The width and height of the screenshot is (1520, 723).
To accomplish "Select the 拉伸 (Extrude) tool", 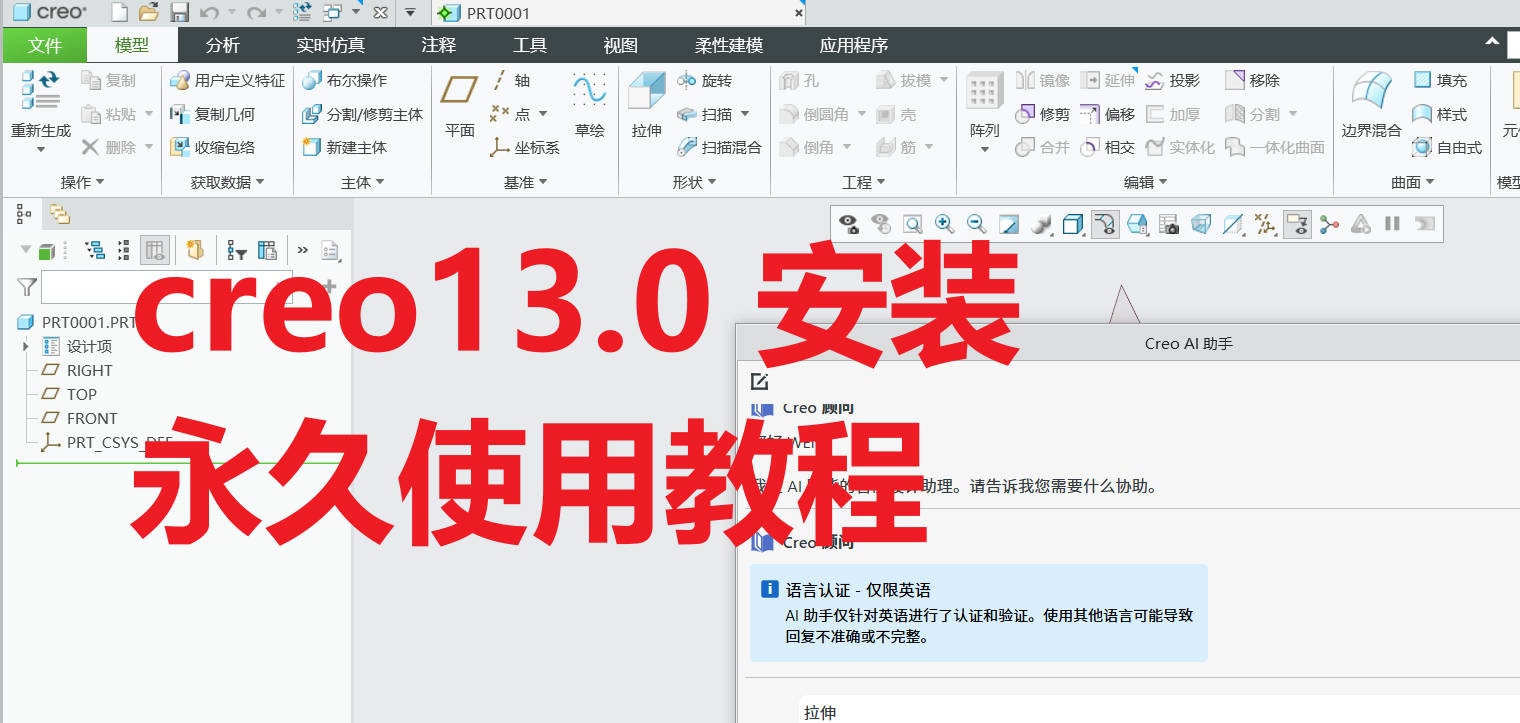I will click(x=647, y=104).
